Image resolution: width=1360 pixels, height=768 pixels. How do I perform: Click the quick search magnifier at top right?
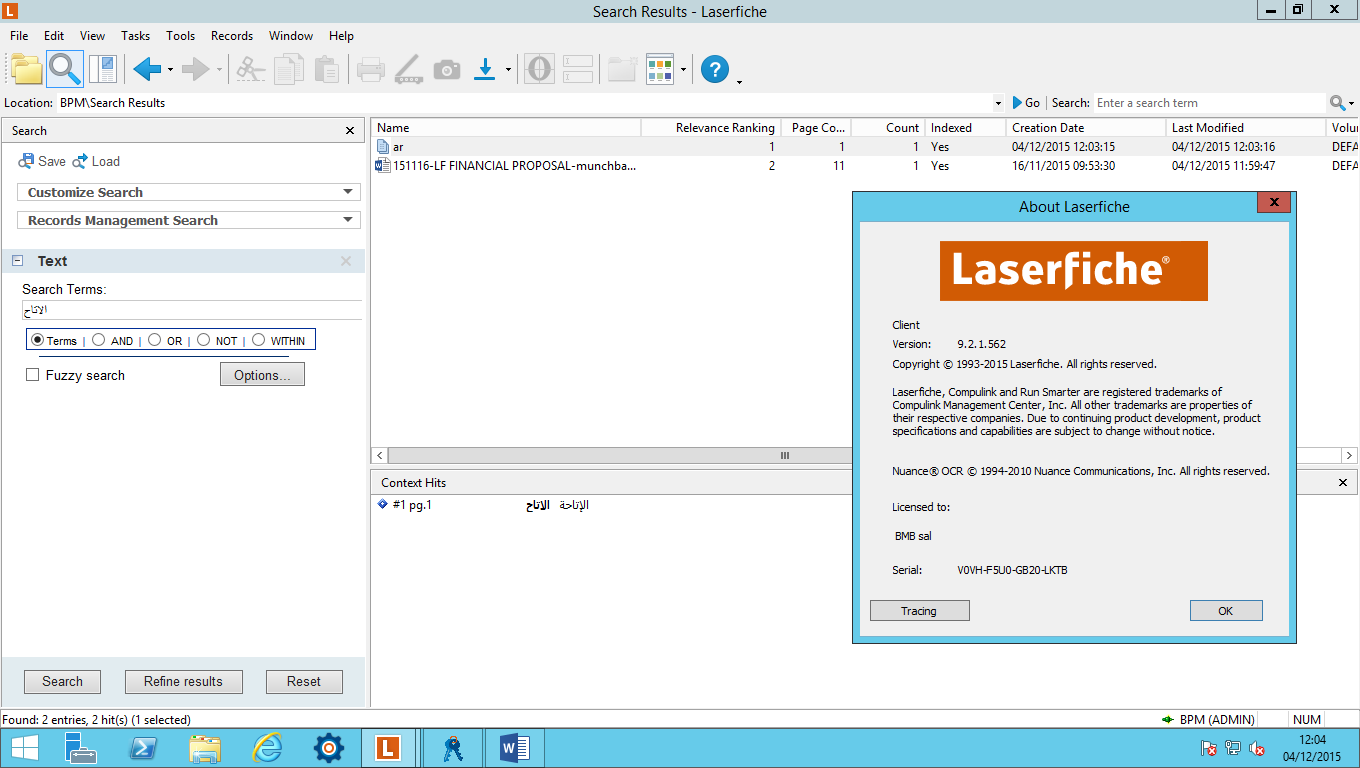pyautogui.click(x=1337, y=103)
